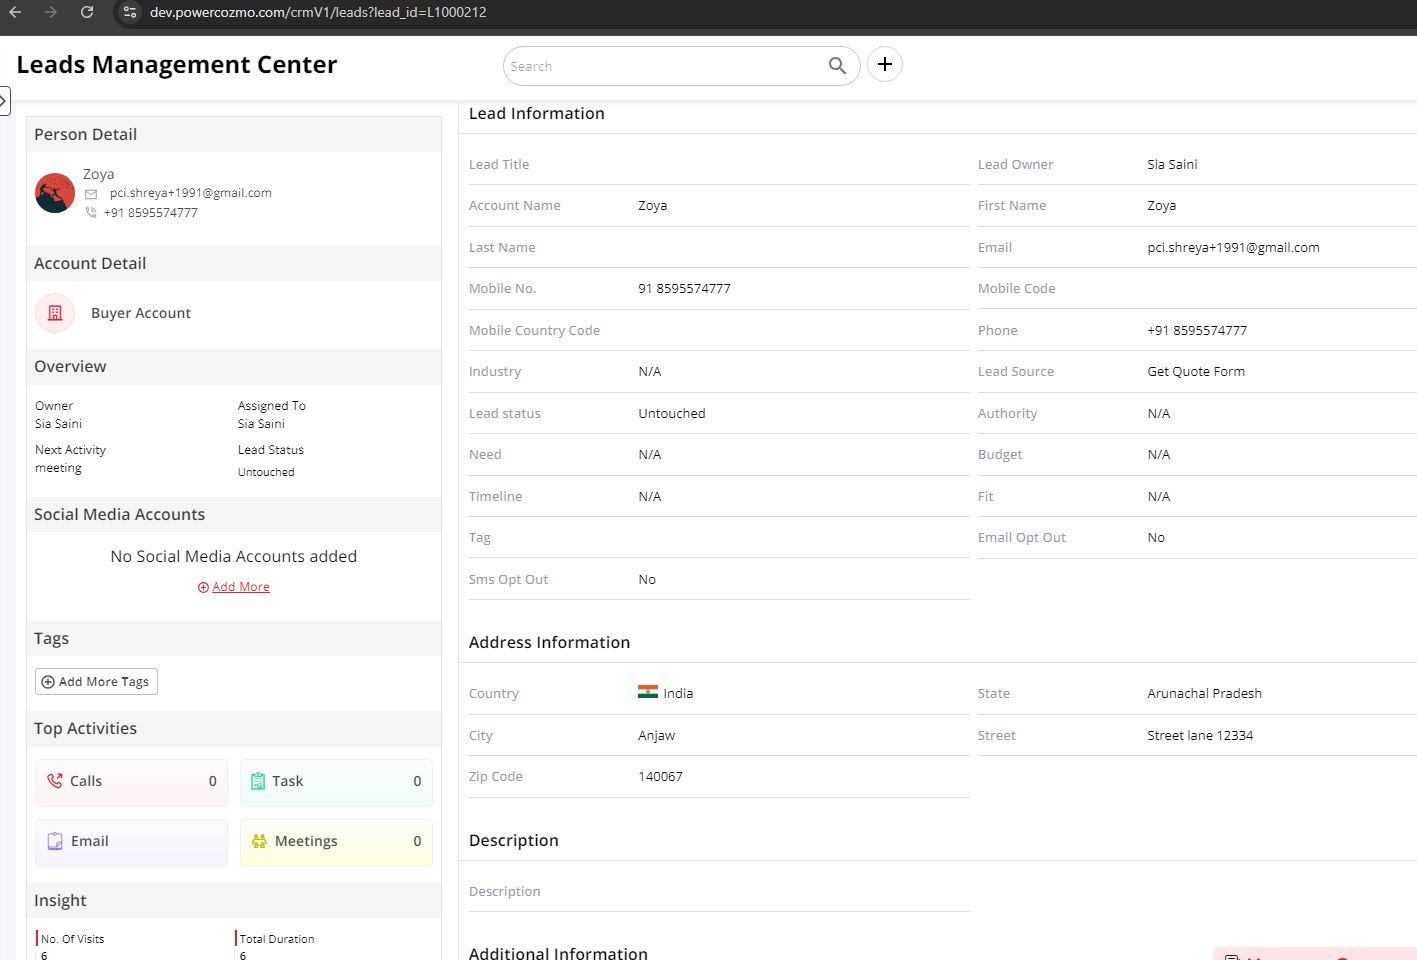Open the Task activity card
This screenshot has width=1417, height=960.
[x=336, y=782]
